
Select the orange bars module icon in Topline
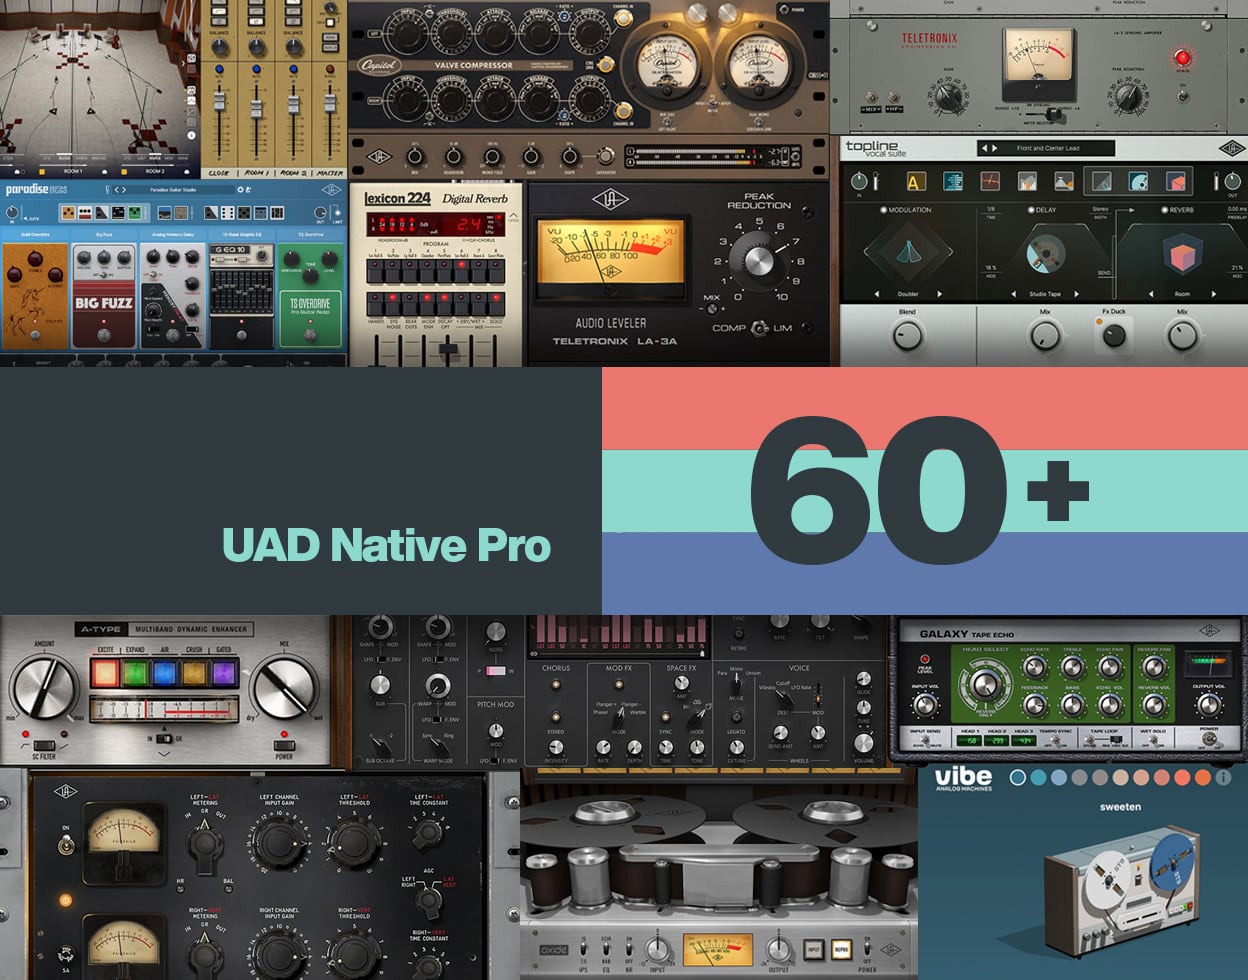[x=1028, y=181]
